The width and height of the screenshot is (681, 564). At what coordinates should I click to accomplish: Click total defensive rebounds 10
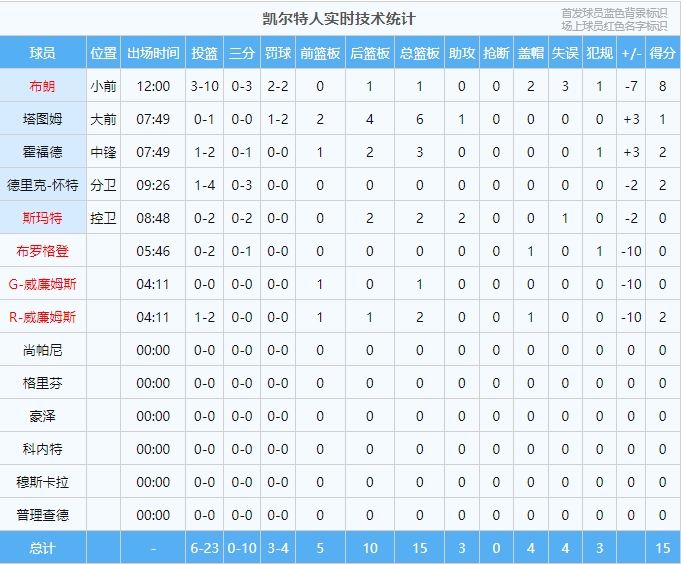click(x=370, y=548)
